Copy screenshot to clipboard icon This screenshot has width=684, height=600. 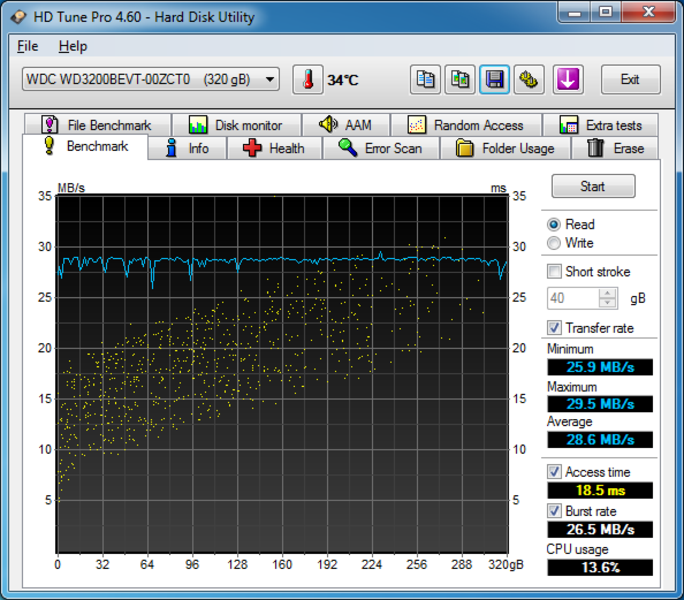point(460,80)
